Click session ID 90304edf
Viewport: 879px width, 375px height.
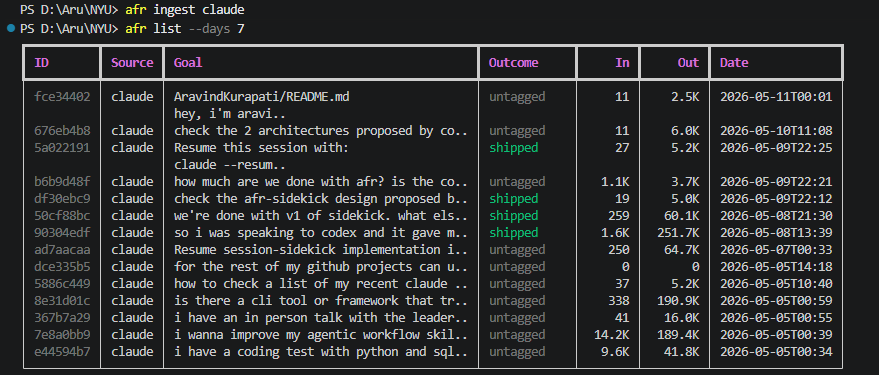pyautogui.click(x=62, y=233)
